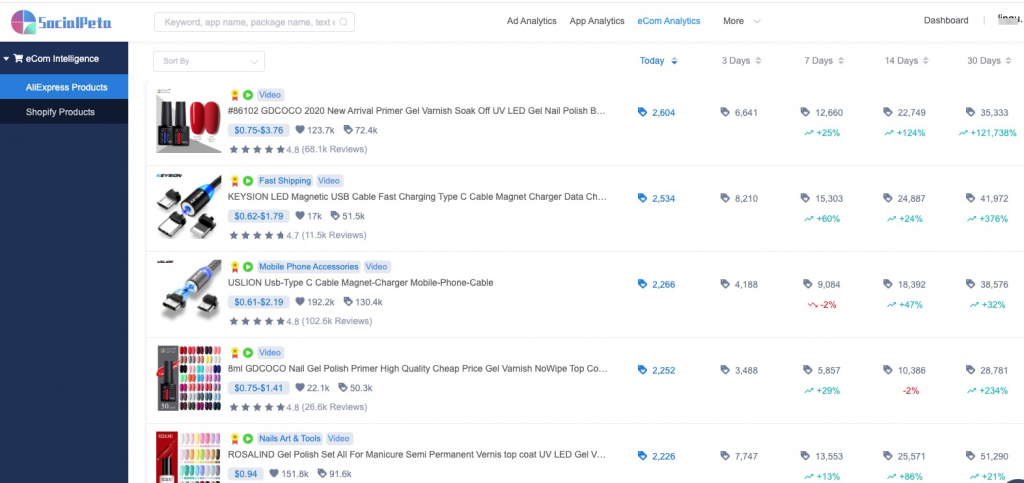Focus the keyword search input field
The height and width of the screenshot is (483, 1024).
254,22
